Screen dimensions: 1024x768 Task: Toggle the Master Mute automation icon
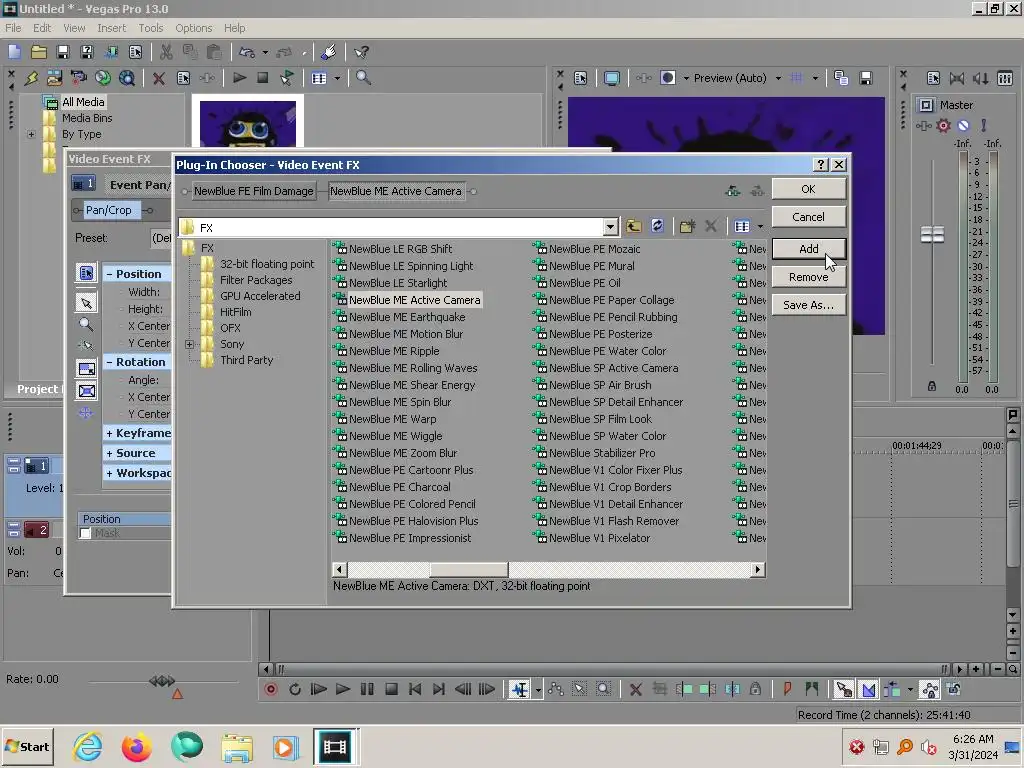[x=963, y=125]
